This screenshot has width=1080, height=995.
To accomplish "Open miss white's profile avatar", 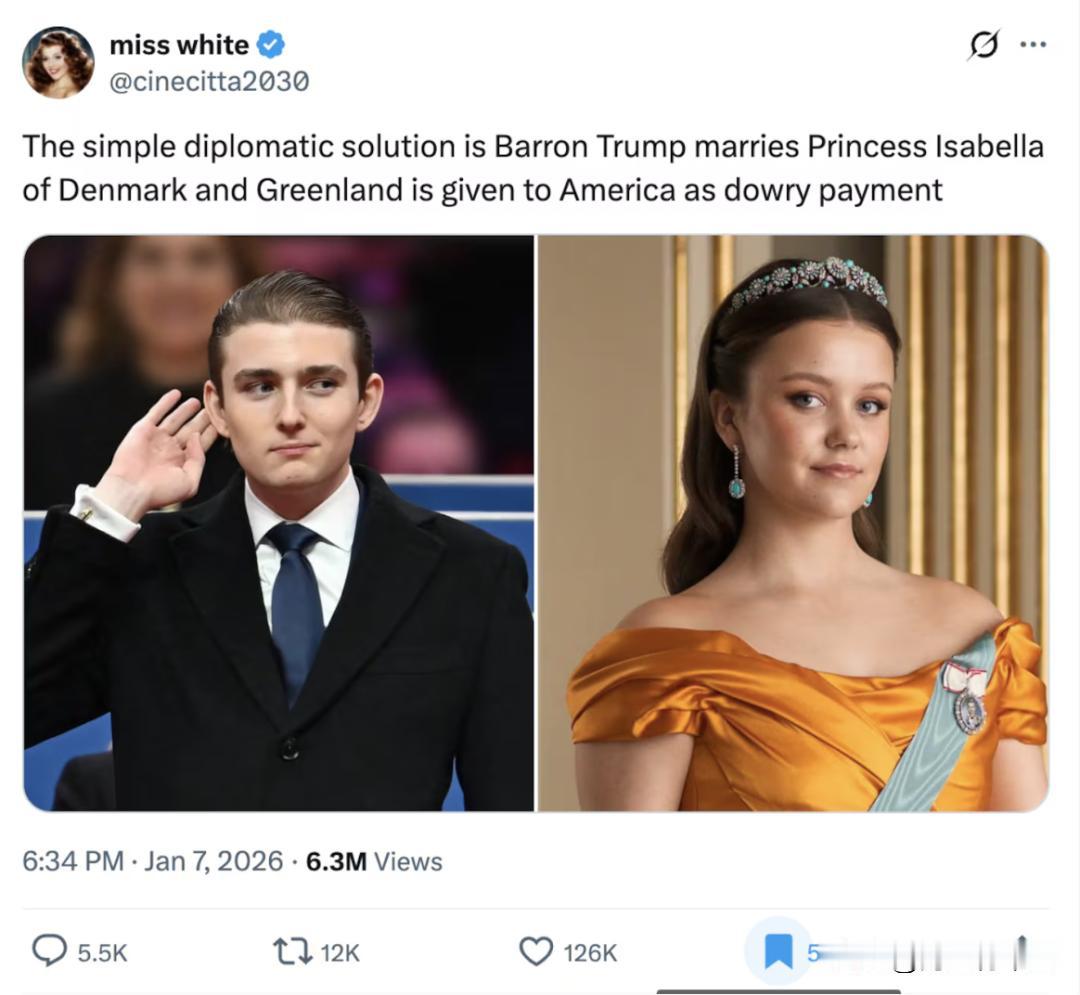I will click(x=58, y=62).
